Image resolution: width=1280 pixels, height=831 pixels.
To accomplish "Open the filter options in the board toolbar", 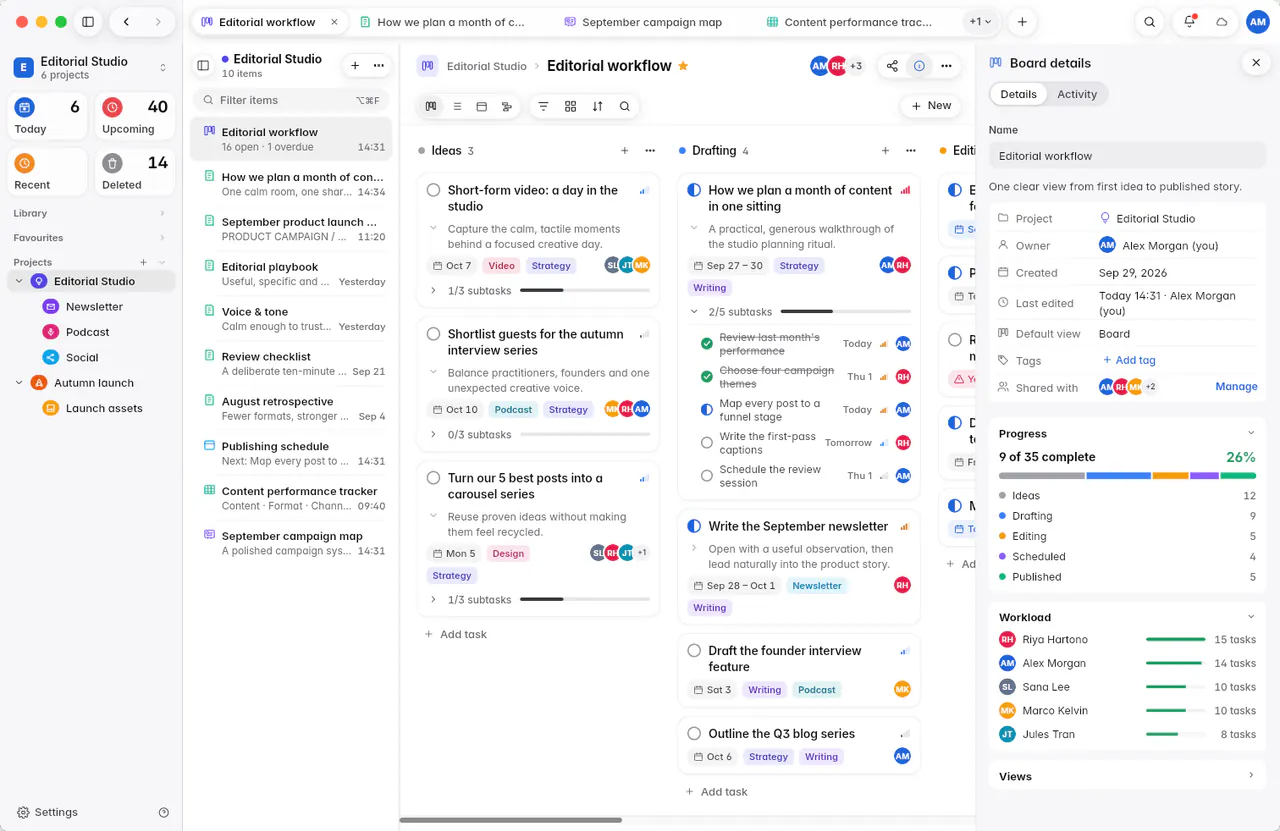I will (x=544, y=106).
